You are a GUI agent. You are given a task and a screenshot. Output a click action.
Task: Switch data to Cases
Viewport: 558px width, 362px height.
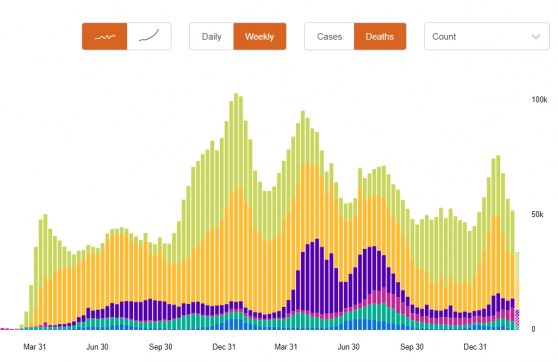point(329,37)
